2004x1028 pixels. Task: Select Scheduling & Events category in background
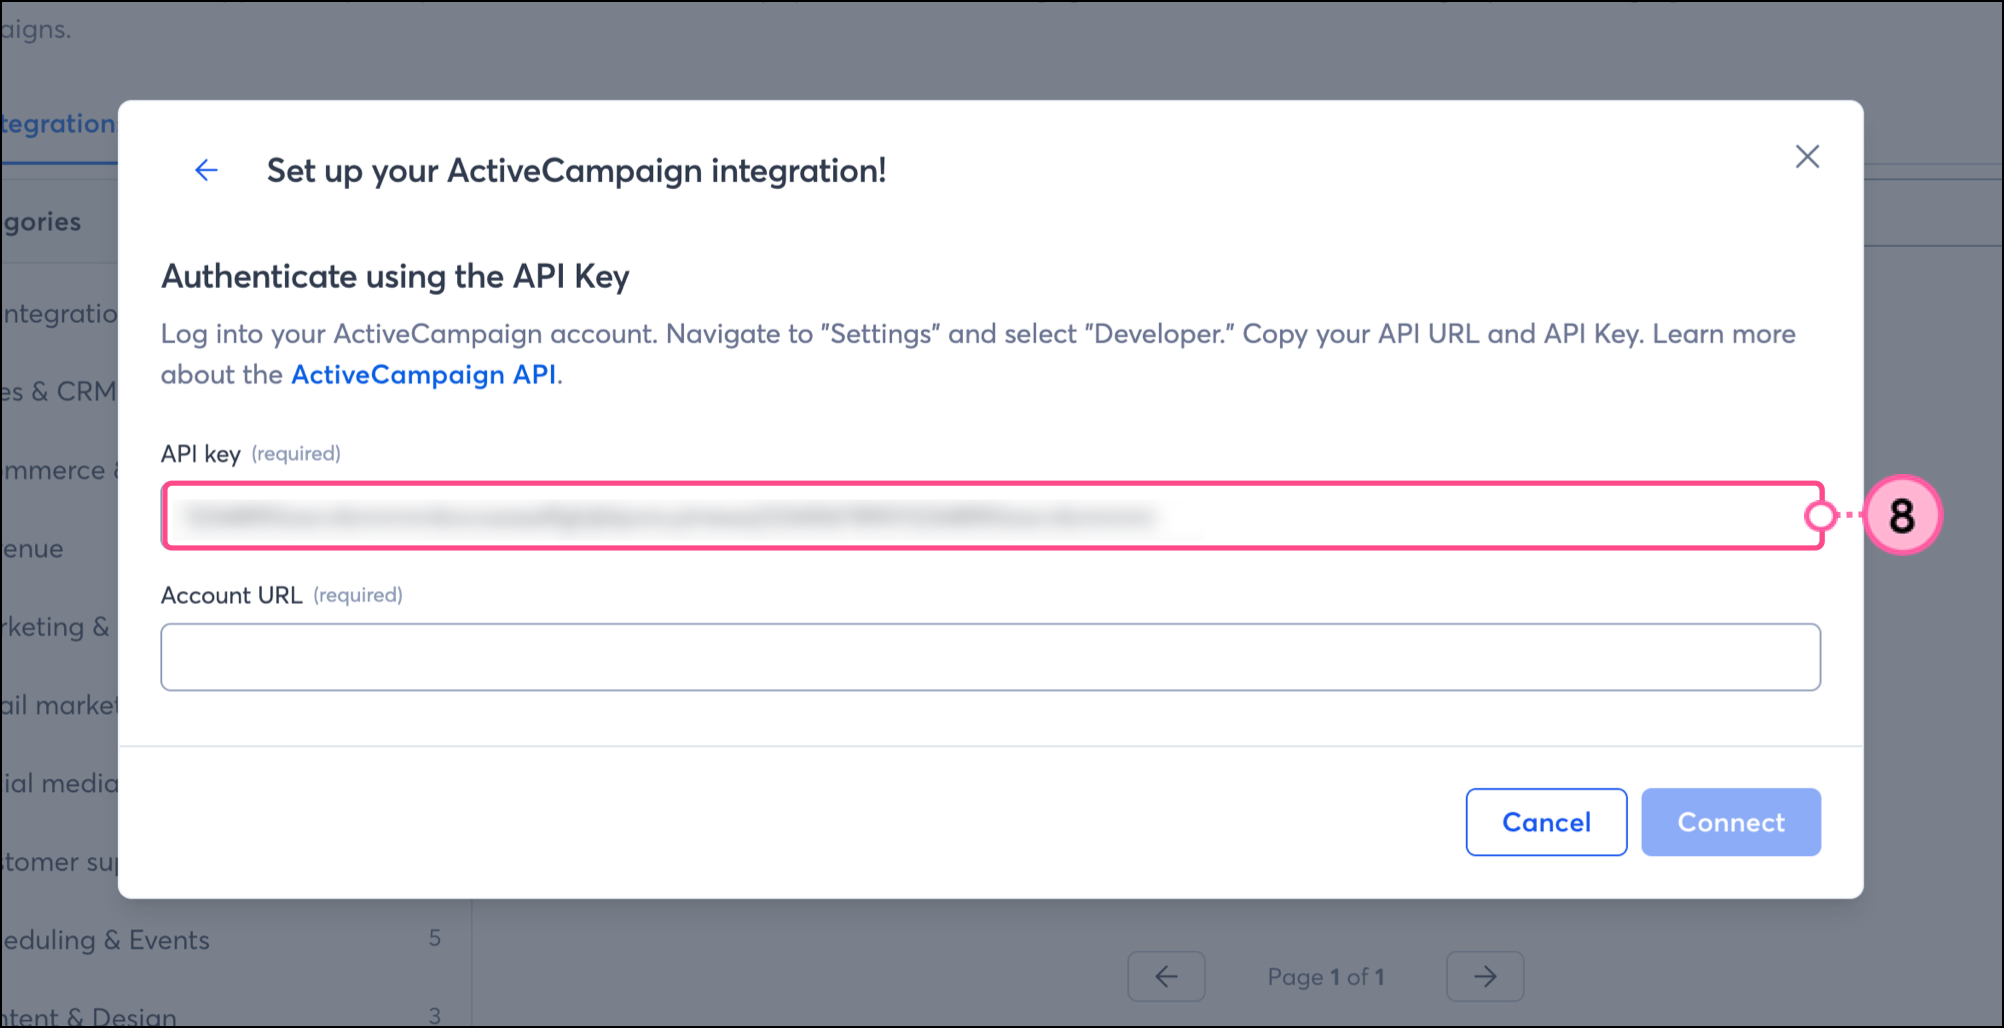coord(105,940)
